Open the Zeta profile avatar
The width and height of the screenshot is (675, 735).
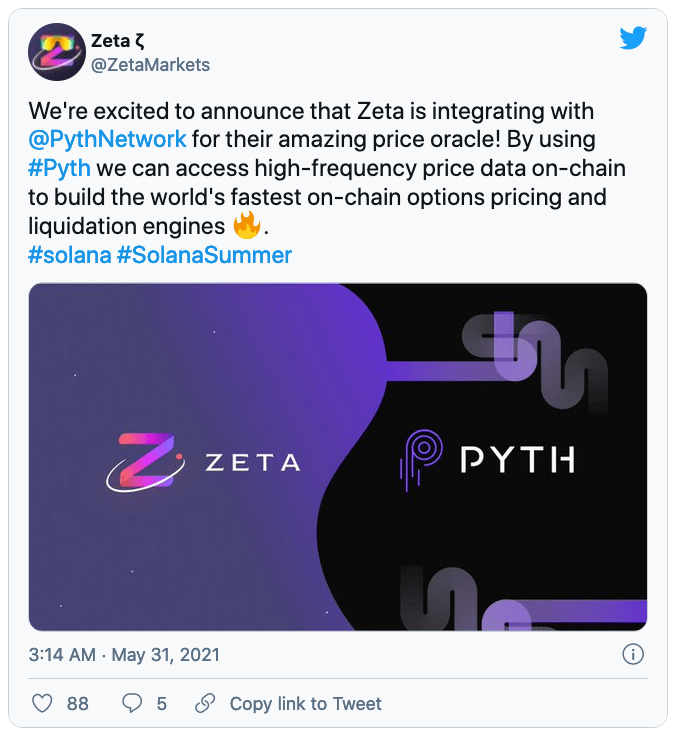(57, 52)
